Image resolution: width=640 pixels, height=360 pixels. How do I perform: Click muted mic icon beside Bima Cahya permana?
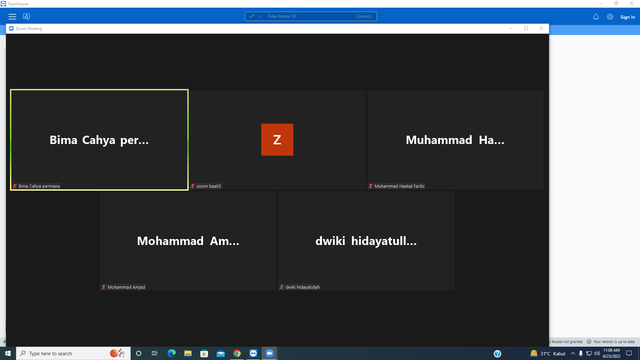(x=15, y=186)
